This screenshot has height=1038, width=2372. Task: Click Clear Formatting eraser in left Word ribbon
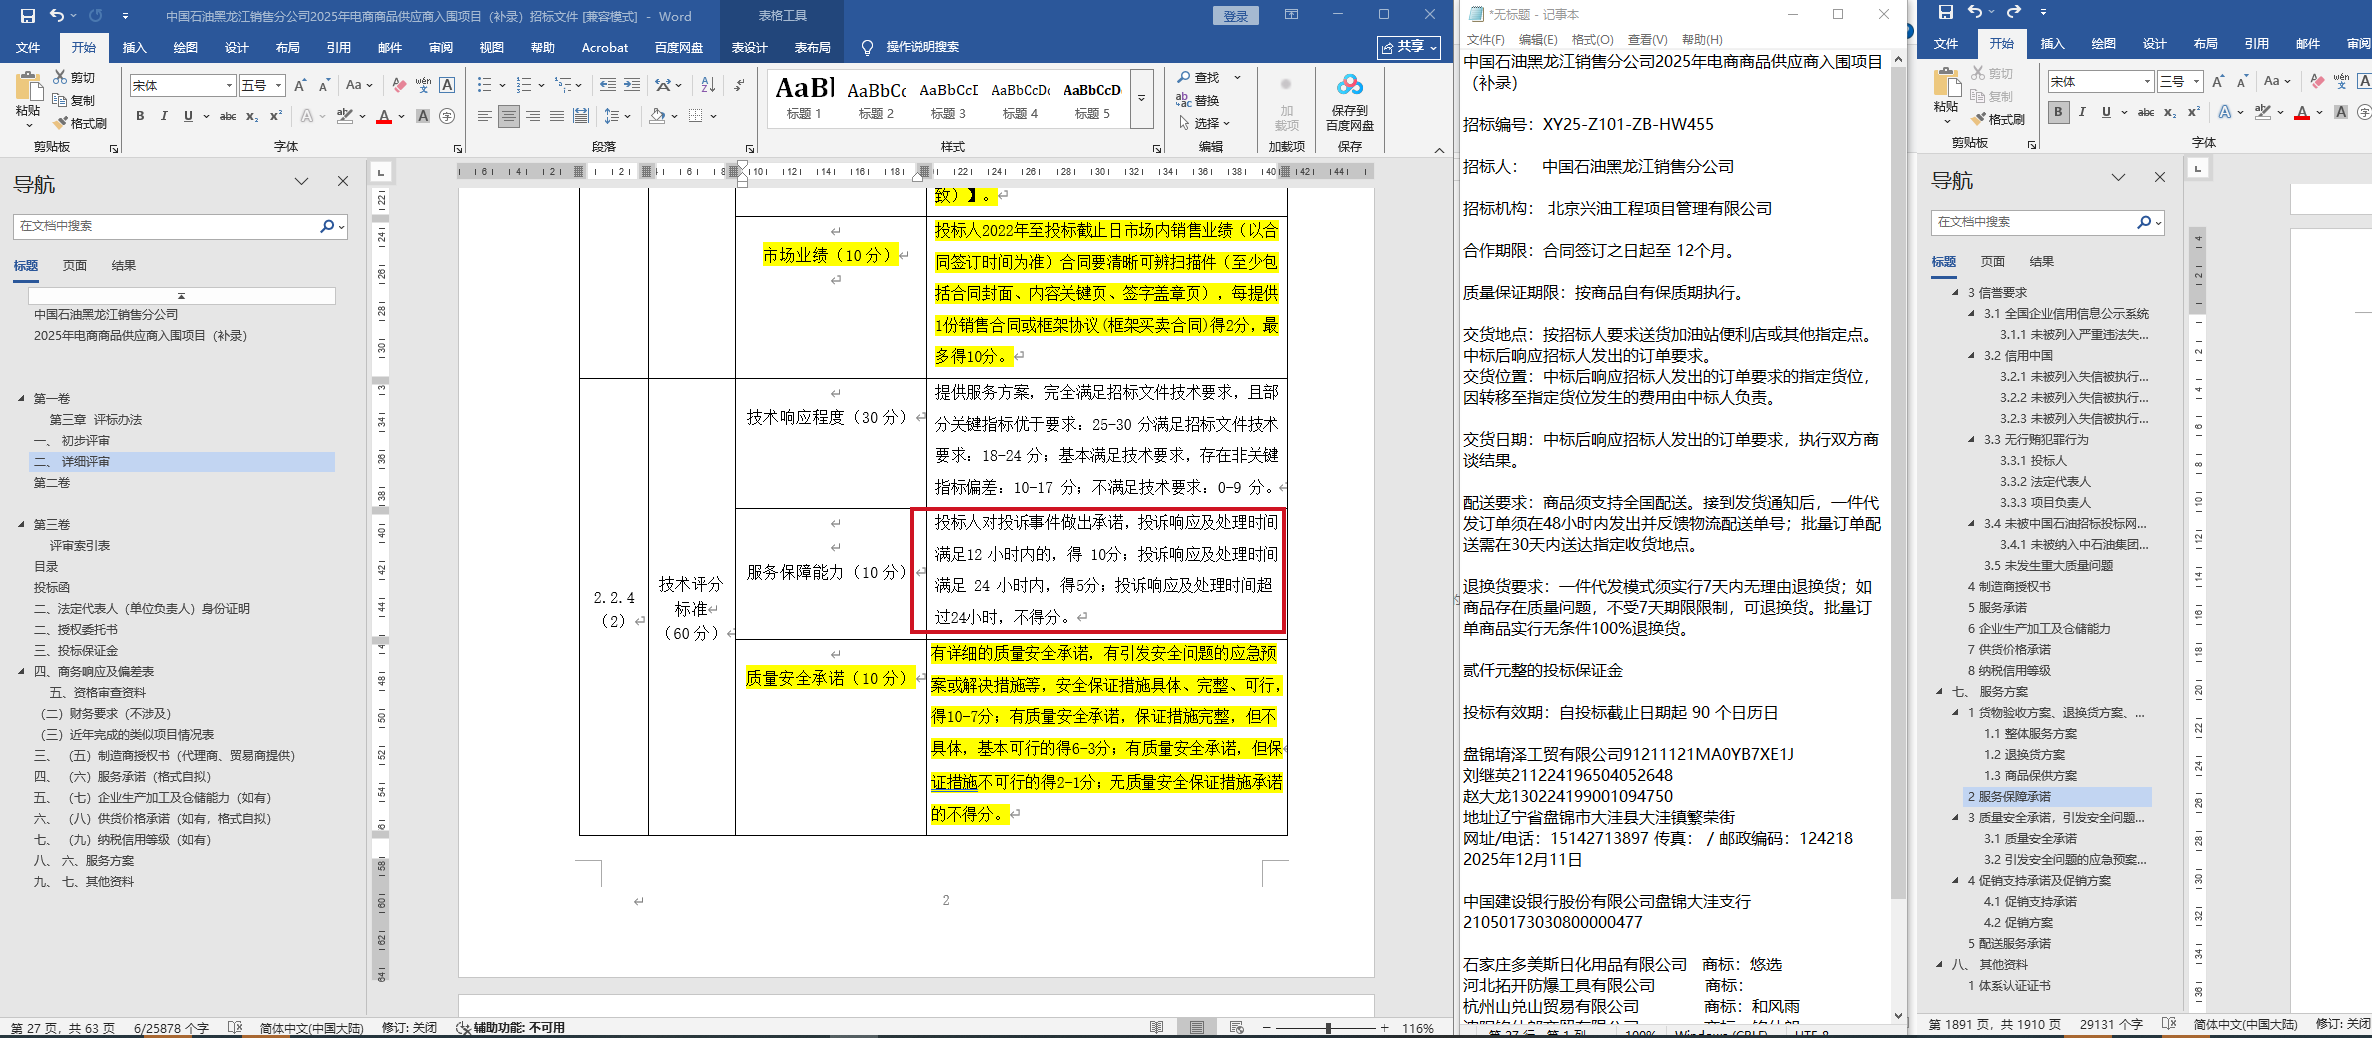point(399,85)
